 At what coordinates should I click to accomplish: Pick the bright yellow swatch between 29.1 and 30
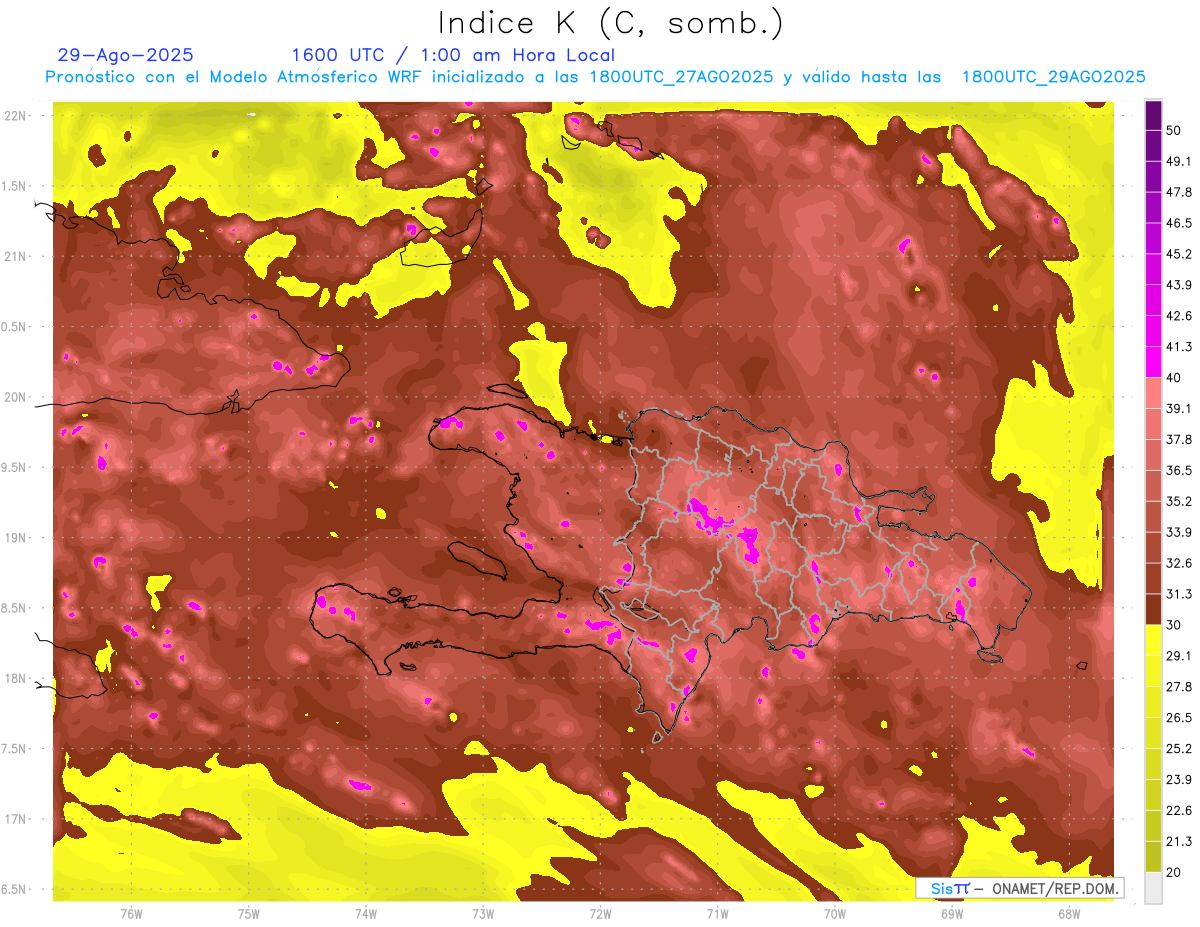[1153, 641]
